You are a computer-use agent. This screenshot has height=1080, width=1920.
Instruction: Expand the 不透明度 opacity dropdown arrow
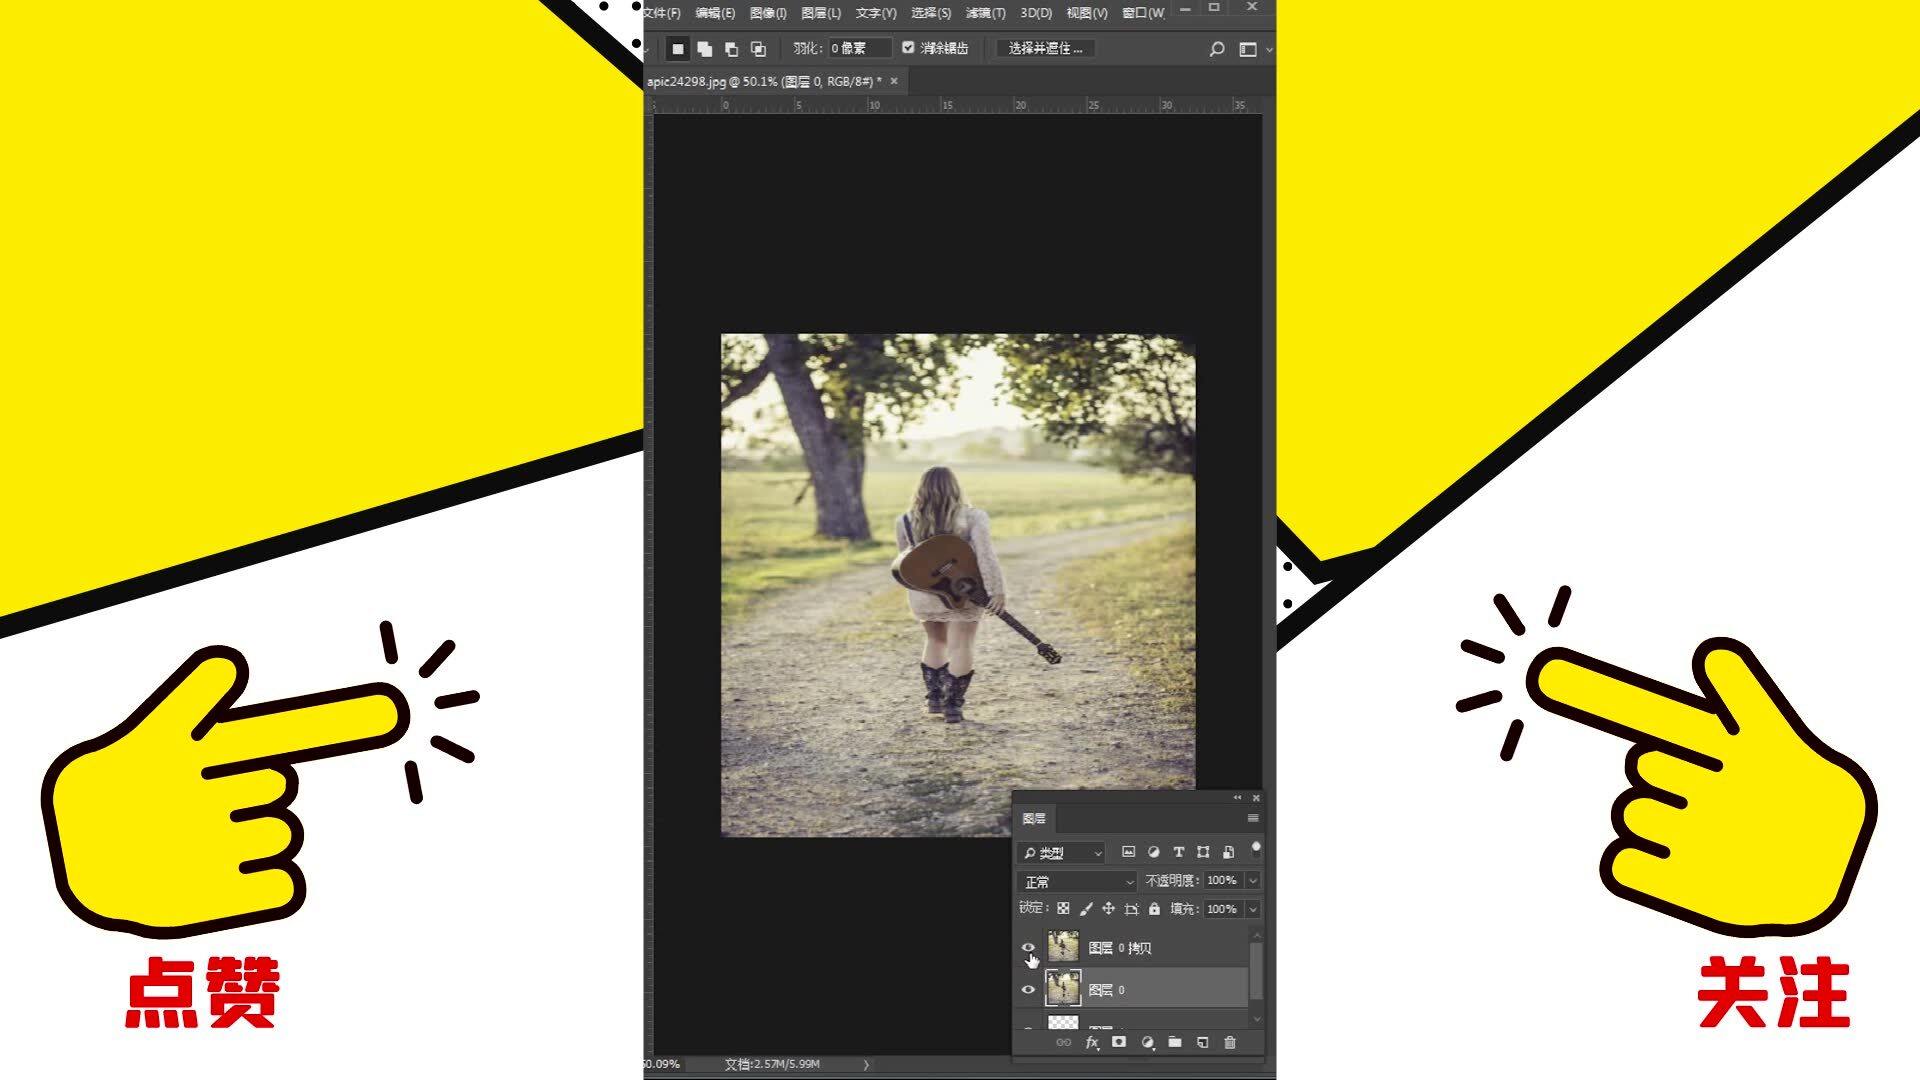tap(1253, 881)
